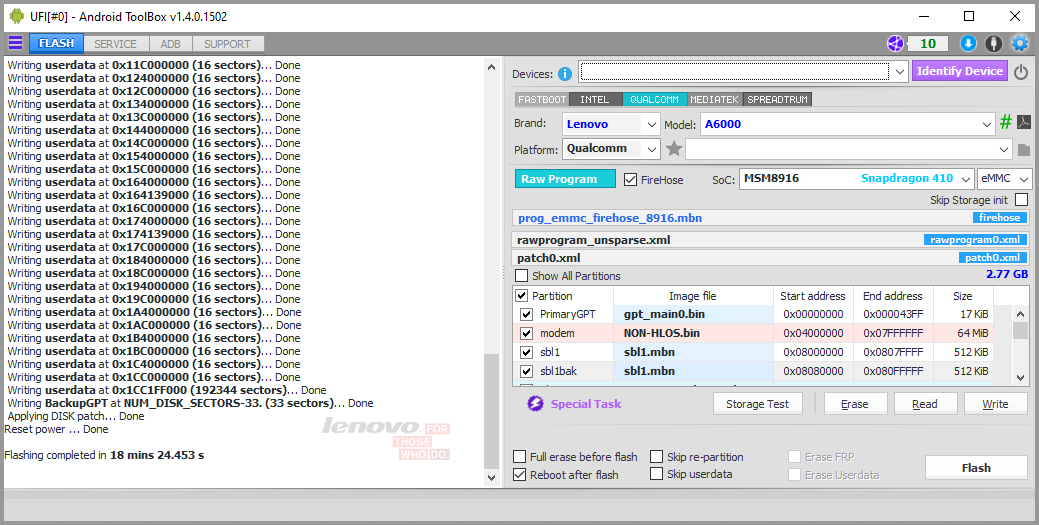
Task: Click the log panel vertical scrollbar
Action: click(491, 272)
